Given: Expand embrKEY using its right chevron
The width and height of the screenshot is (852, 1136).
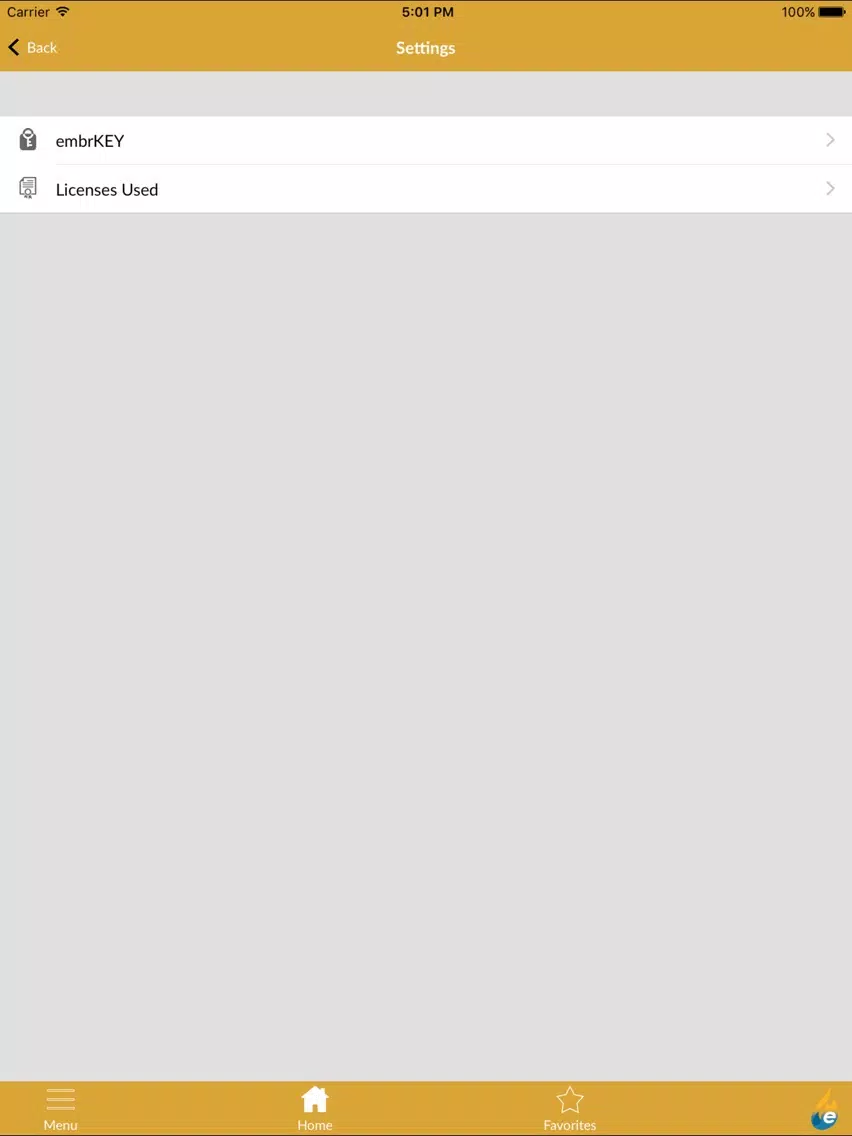Looking at the screenshot, I should pos(830,140).
